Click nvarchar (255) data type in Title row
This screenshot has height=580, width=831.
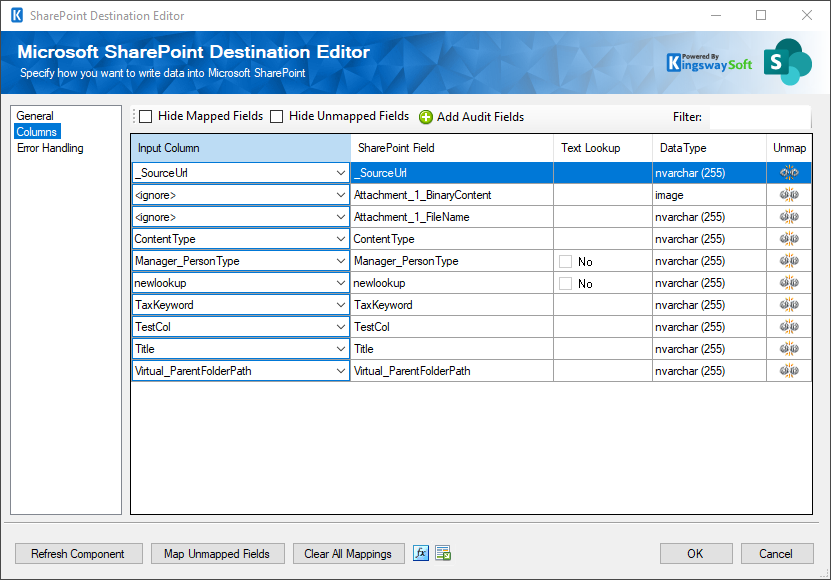pos(709,349)
